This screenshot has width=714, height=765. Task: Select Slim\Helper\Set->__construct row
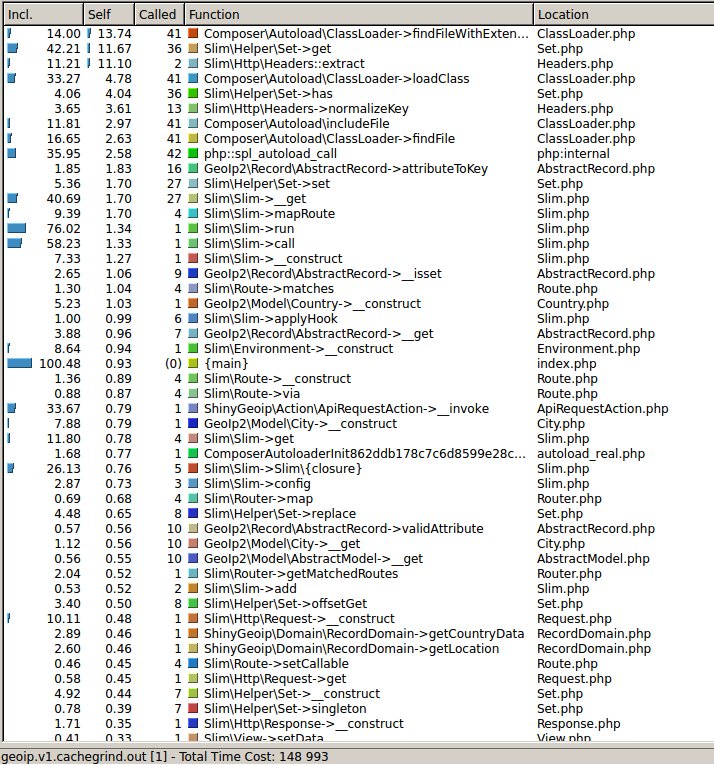point(359,694)
